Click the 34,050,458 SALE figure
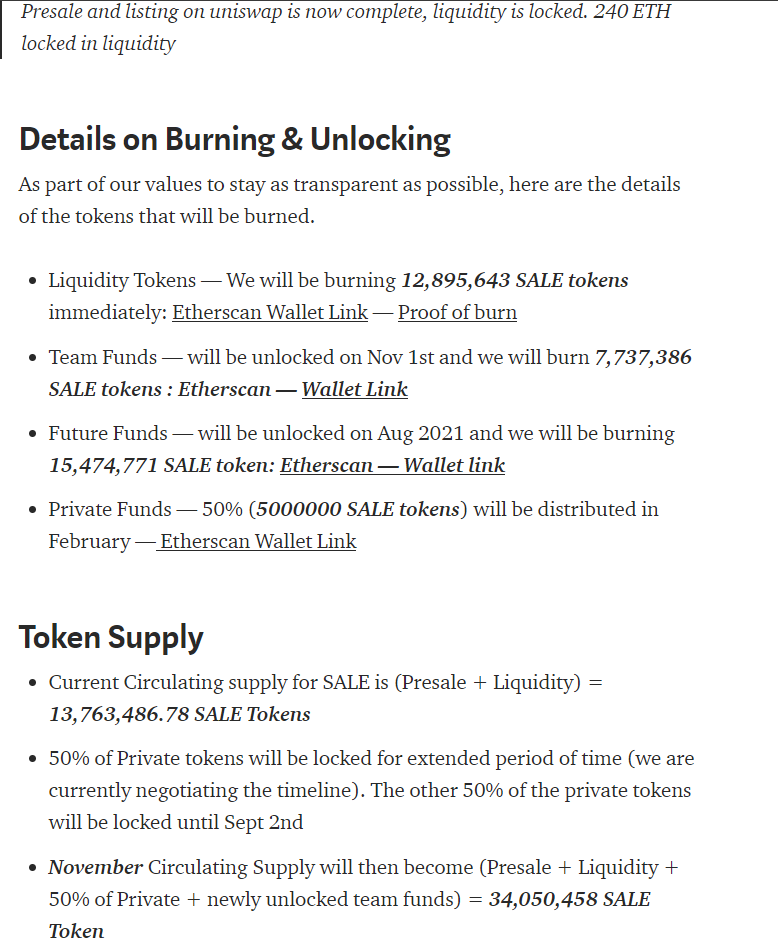 tap(569, 900)
